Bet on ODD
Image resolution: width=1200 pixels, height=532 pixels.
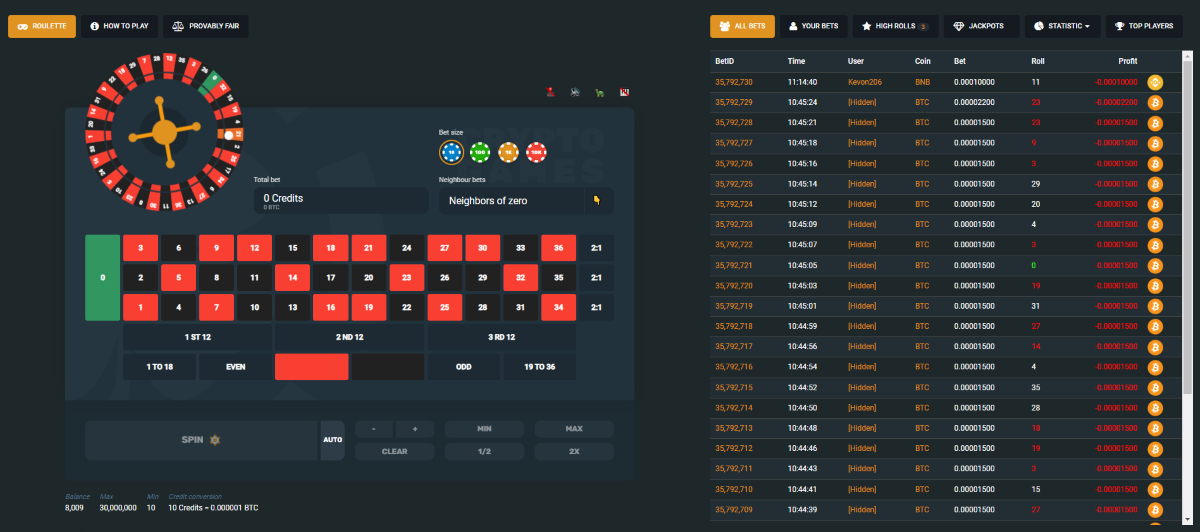(x=464, y=366)
